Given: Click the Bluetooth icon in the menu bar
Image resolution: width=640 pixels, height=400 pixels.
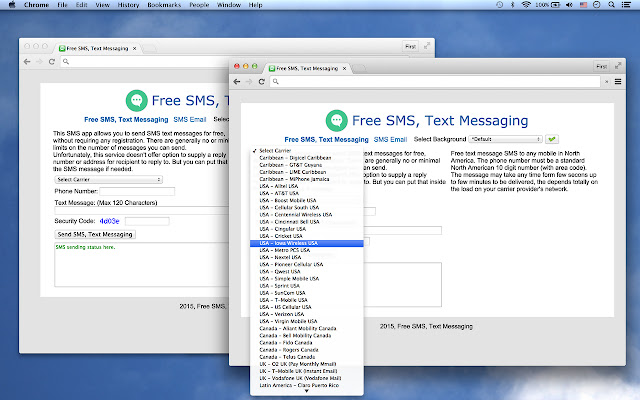Looking at the screenshot, I should (x=513, y=5).
